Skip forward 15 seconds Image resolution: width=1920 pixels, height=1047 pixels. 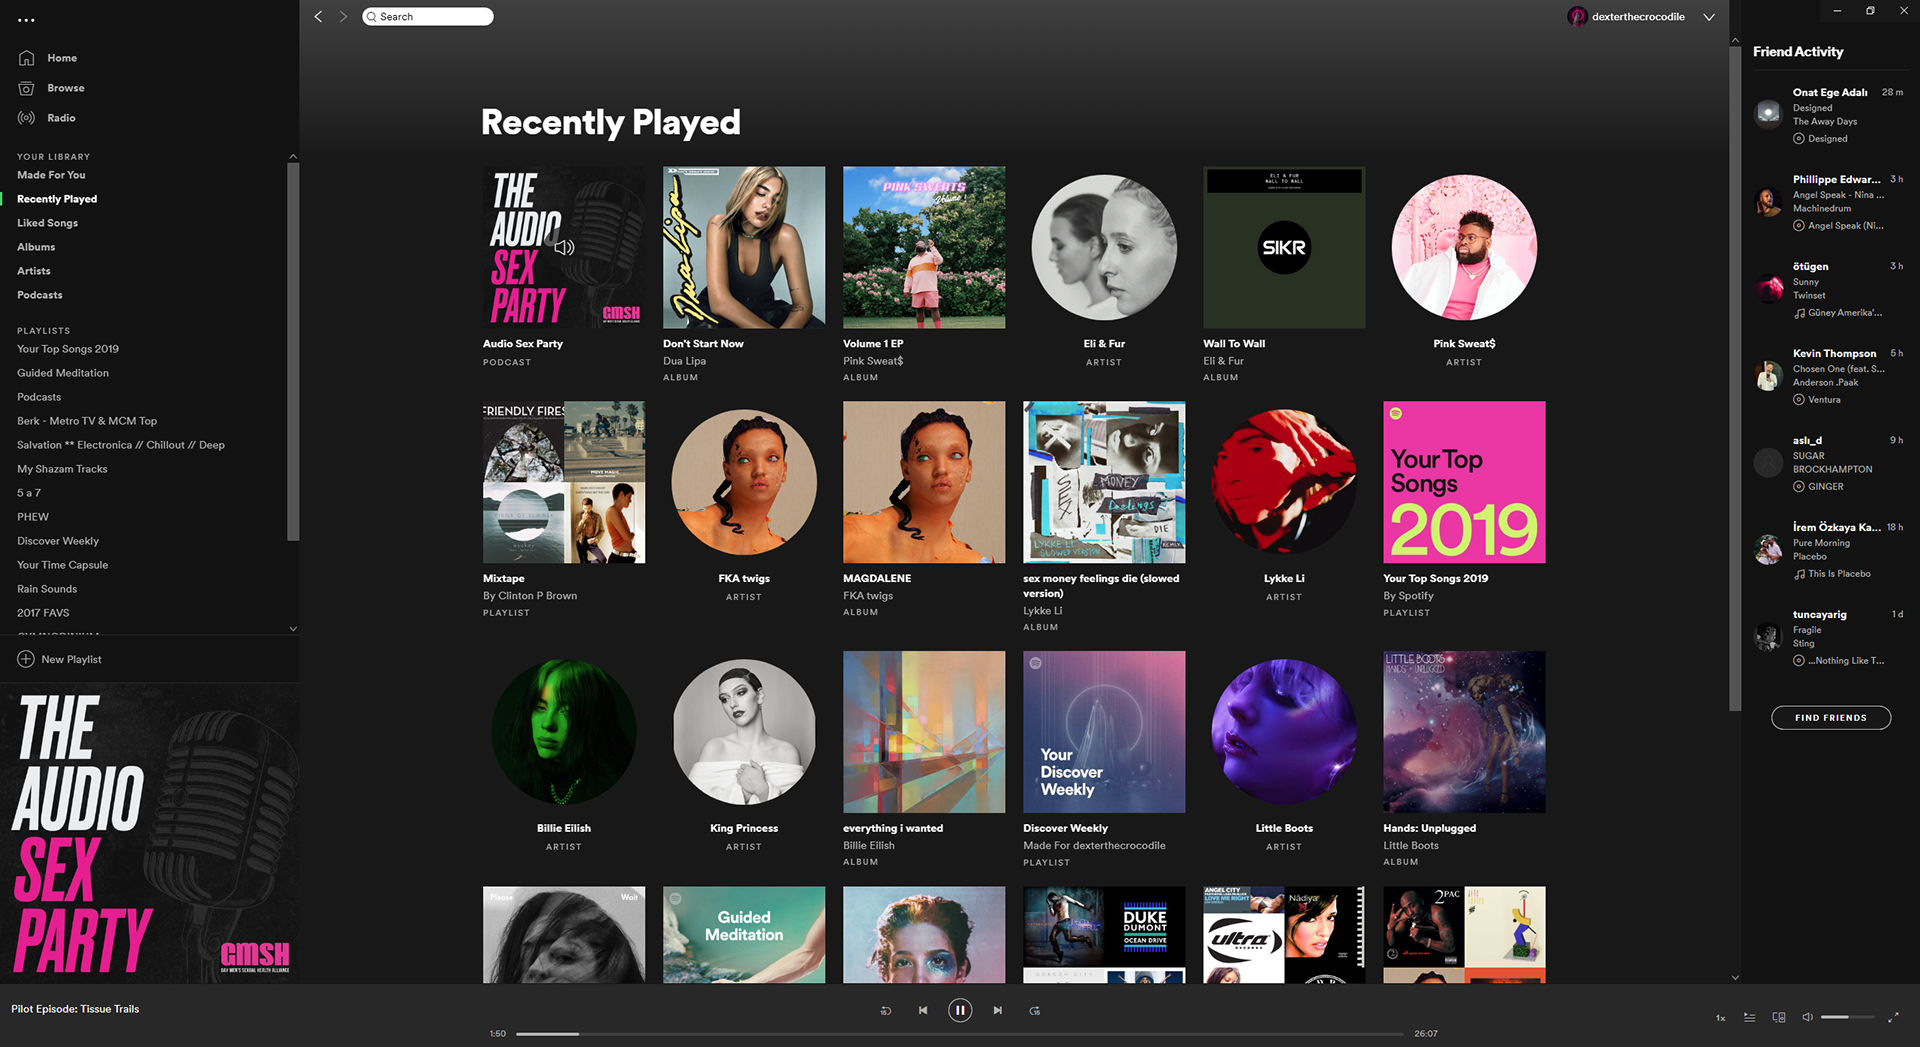1035,1011
